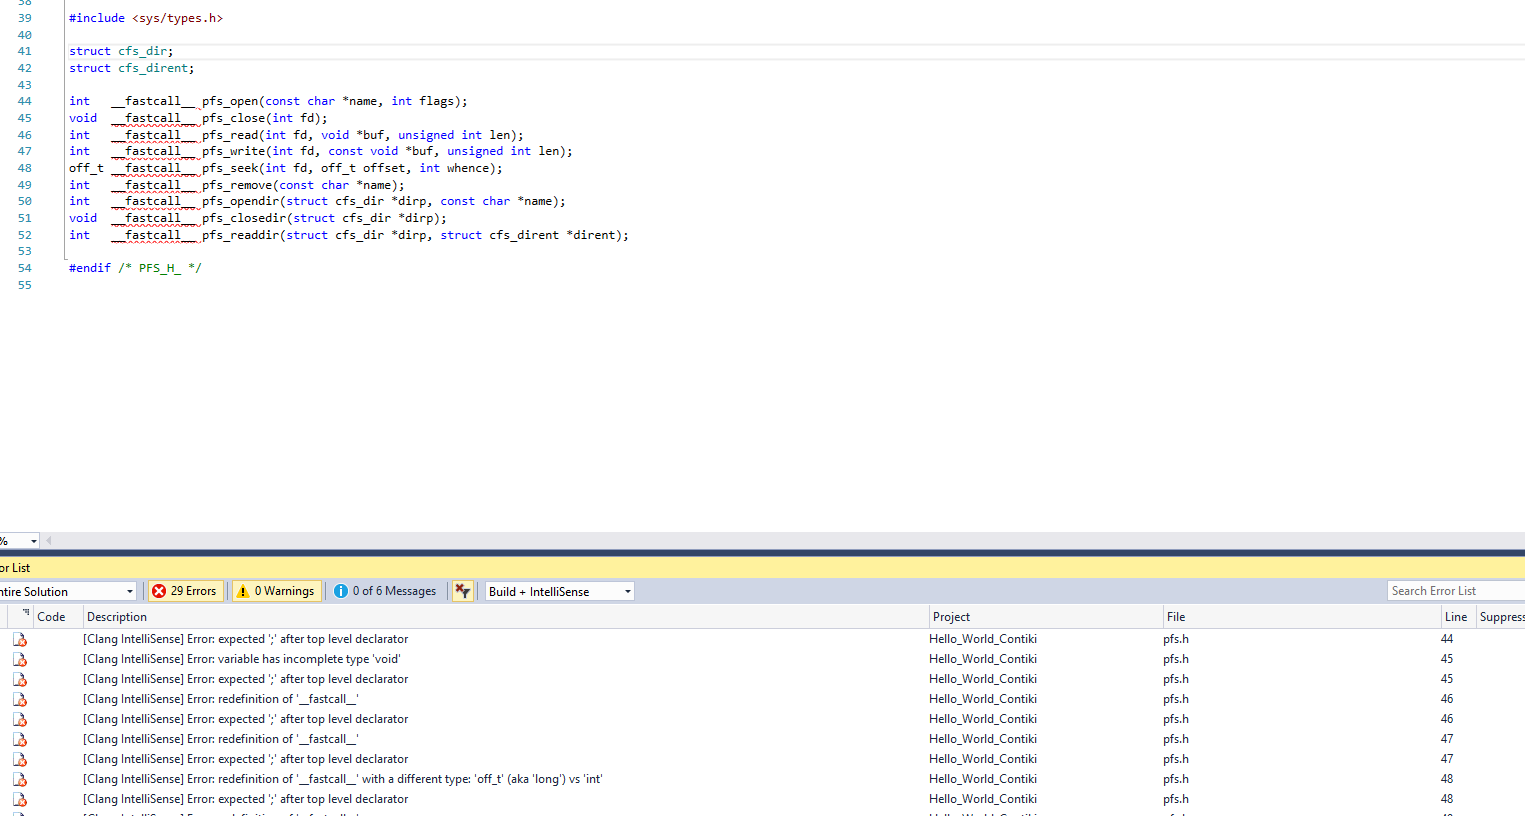Click pfs_close function declaration

click(x=198, y=118)
